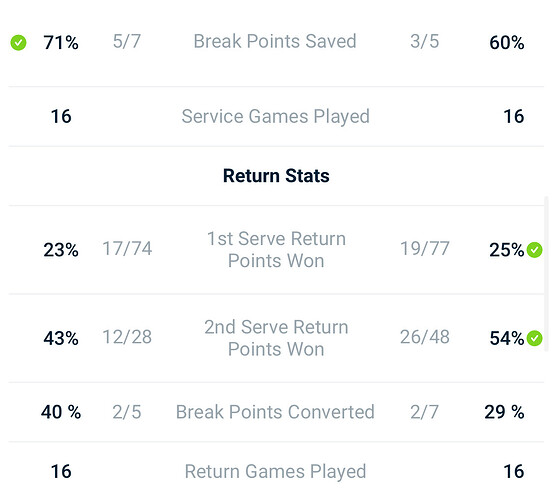Click the Break Points Converted label
The width and height of the screenshot is (552, 500).
coord(275,412)
